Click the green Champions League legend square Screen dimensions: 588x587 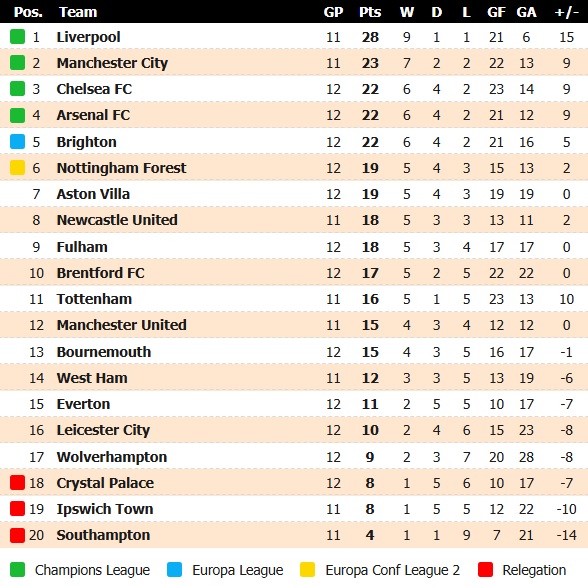tap(17, 569)
